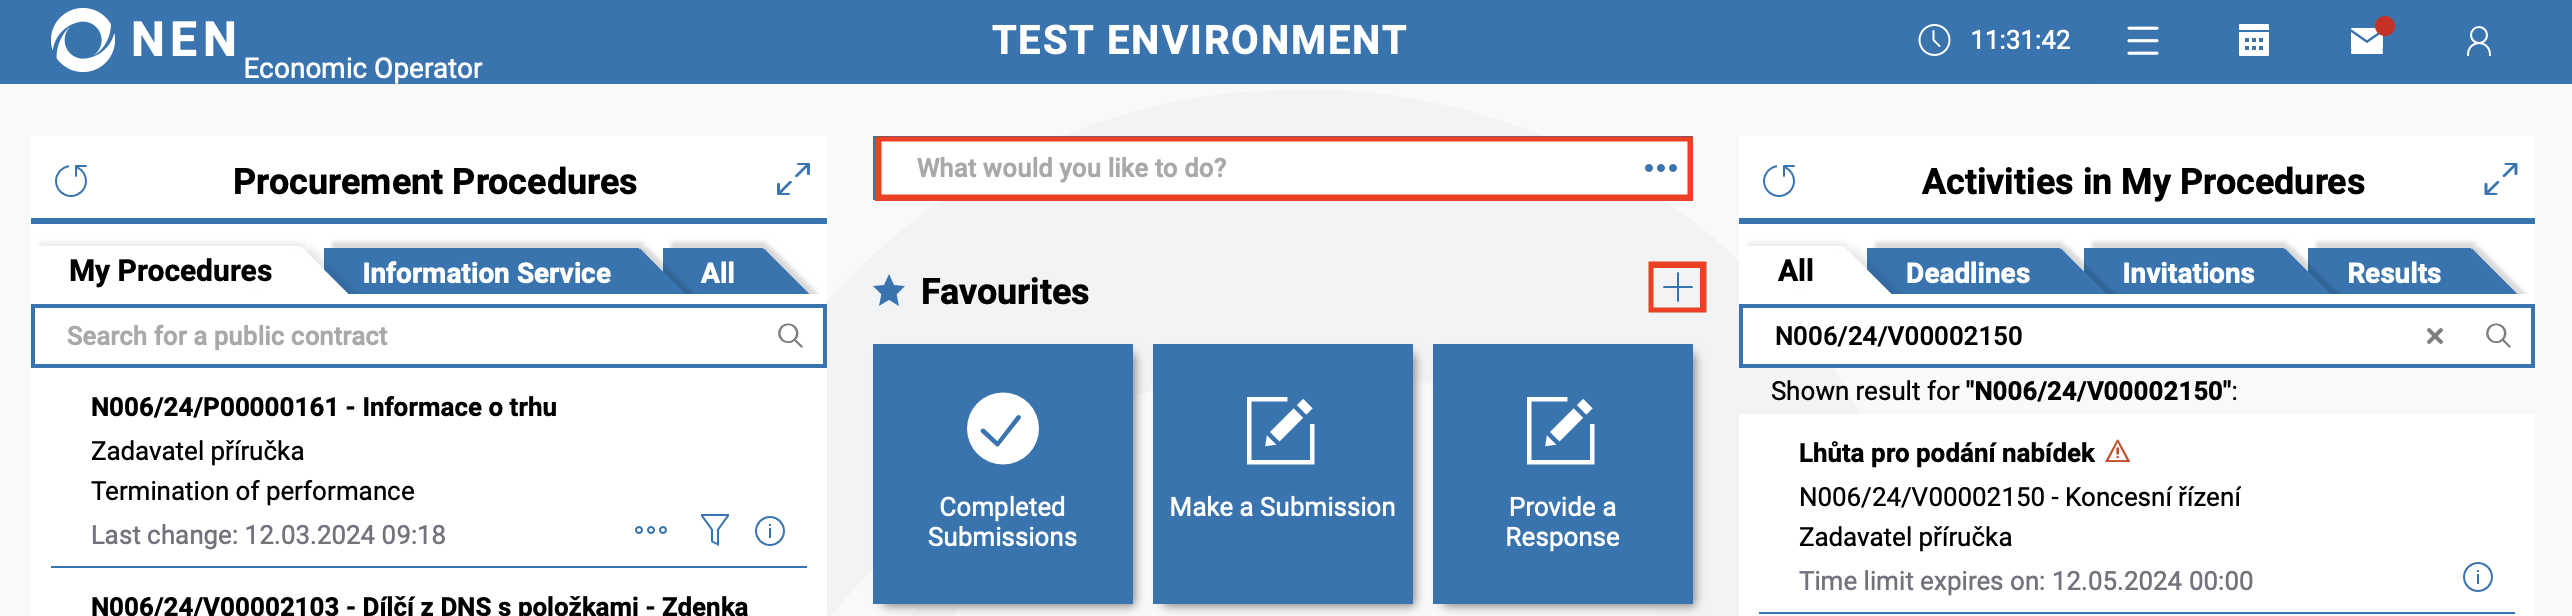
Task: Open the calendar icon in header
Action: pyautogui.click(x=2253, y=41)
